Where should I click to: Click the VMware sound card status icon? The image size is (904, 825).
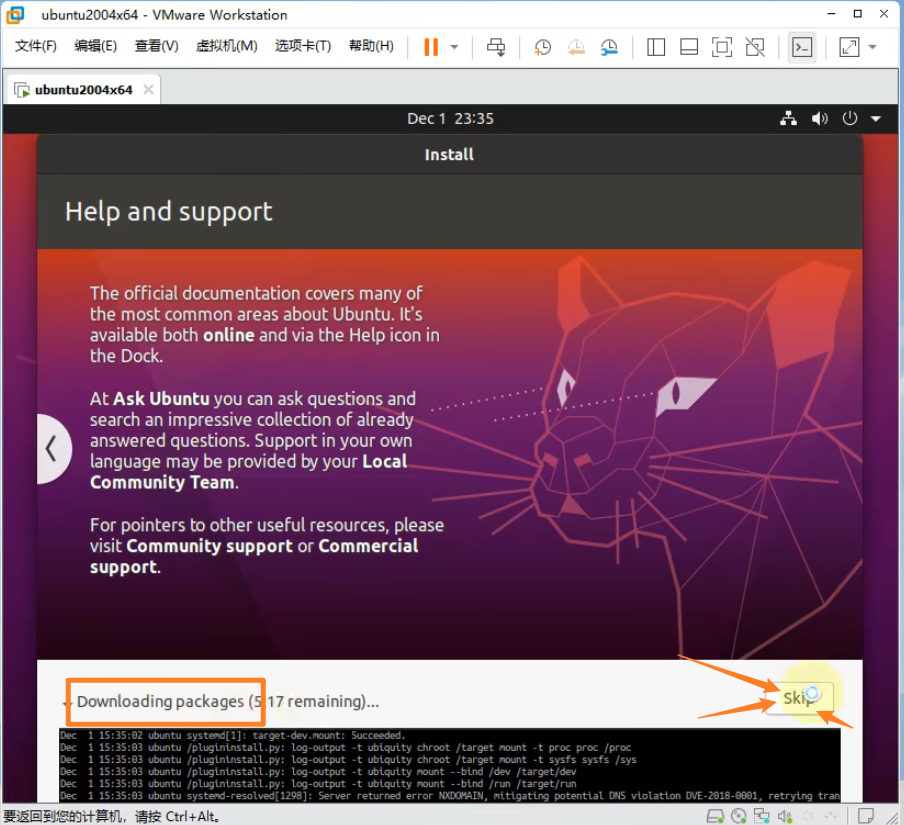tap(785, 816)
